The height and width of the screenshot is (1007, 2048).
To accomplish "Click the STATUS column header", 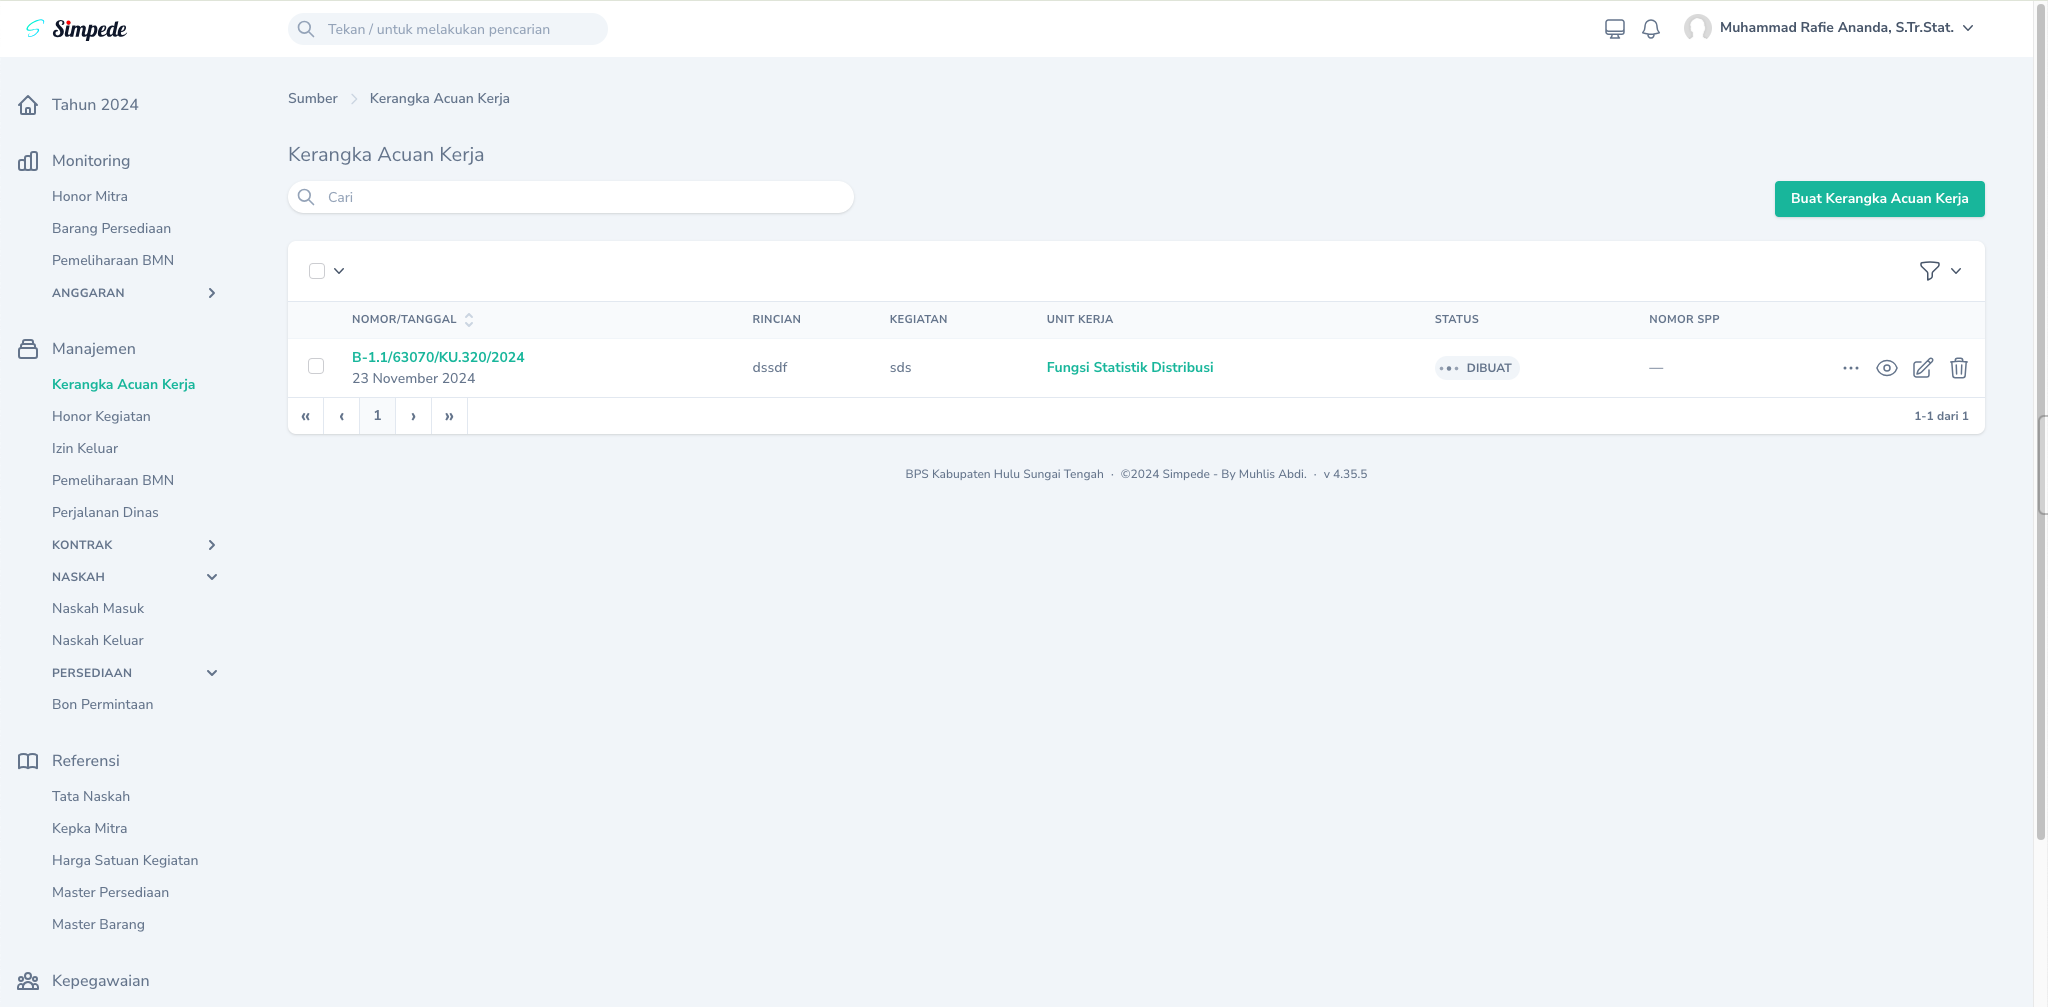I will click(x=1457, y=320).
